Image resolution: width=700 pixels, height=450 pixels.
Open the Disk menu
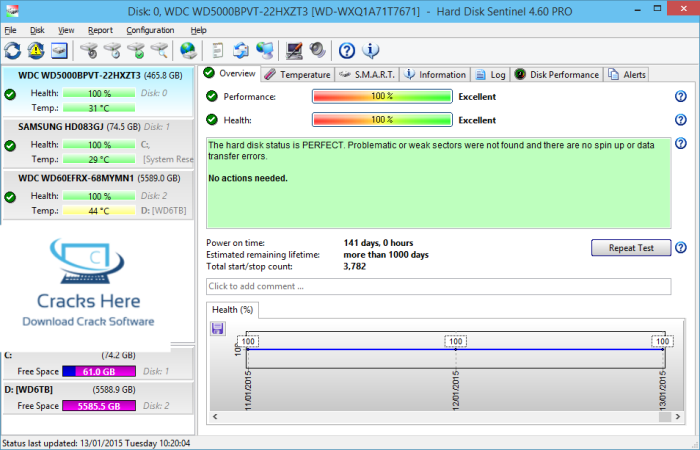coord(37,30)
